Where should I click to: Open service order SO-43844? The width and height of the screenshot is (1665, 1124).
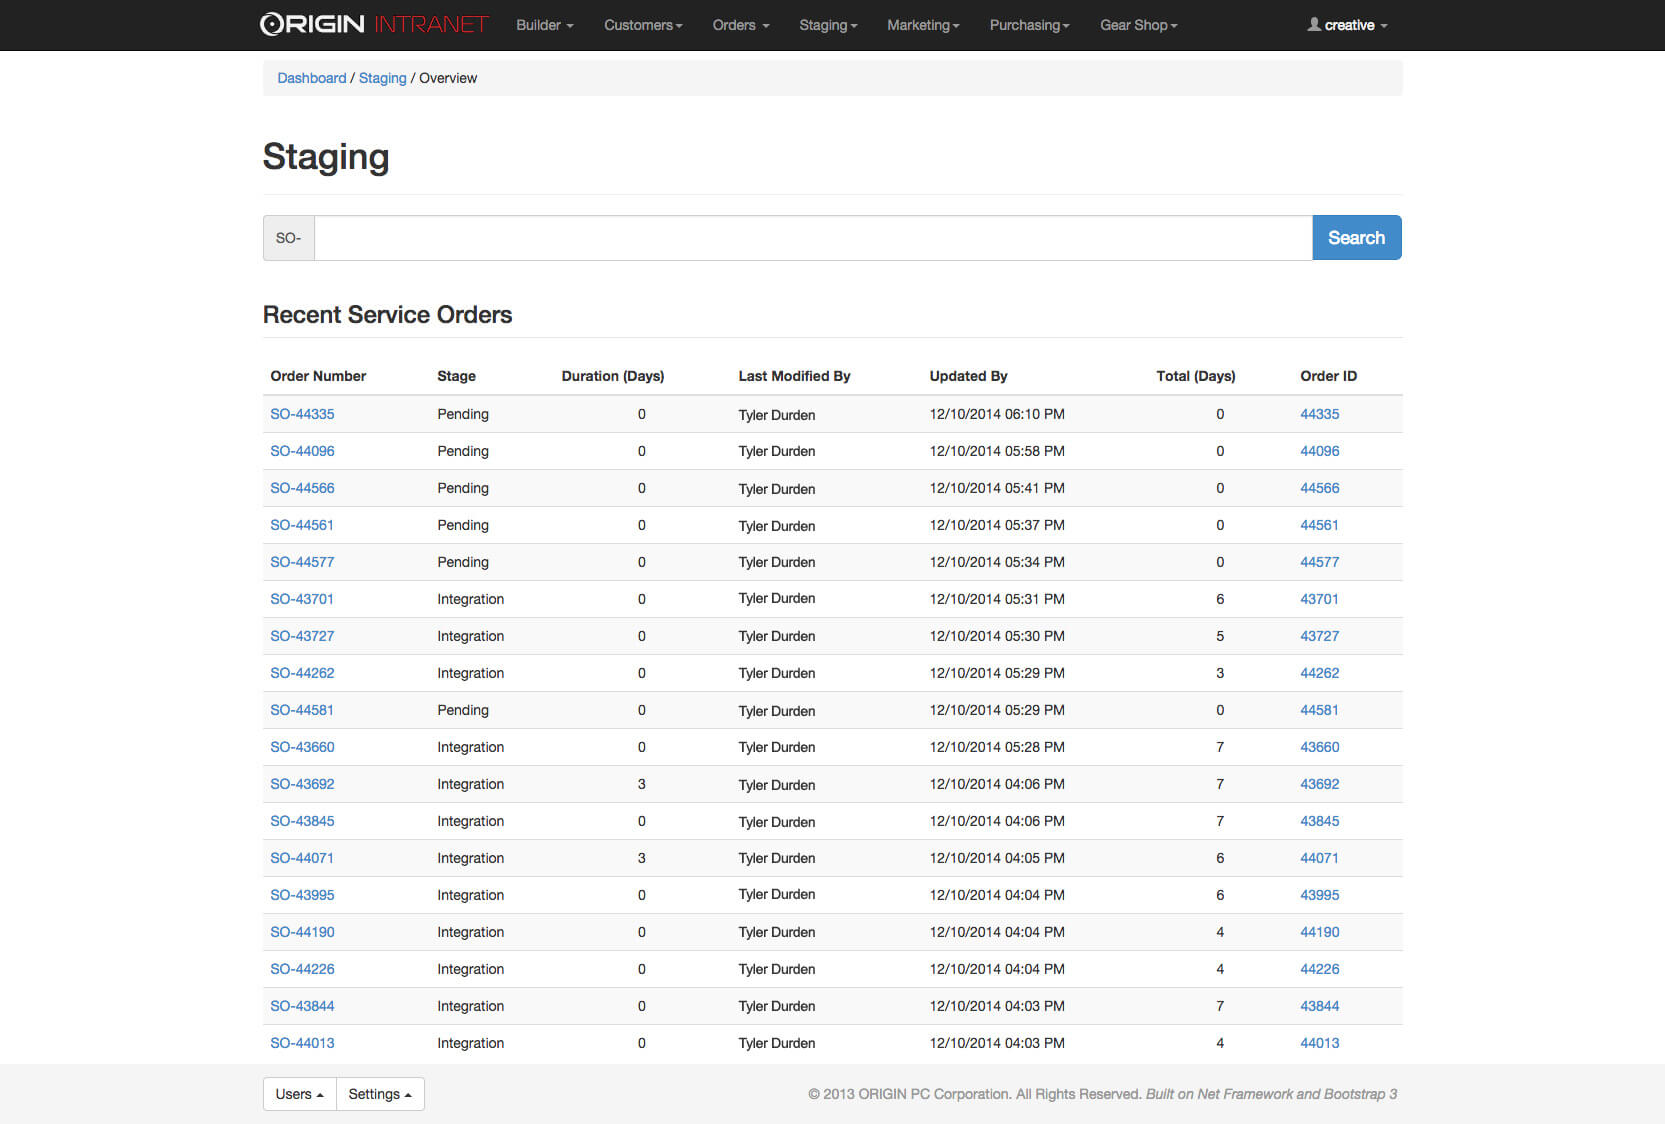[302, 1006]
